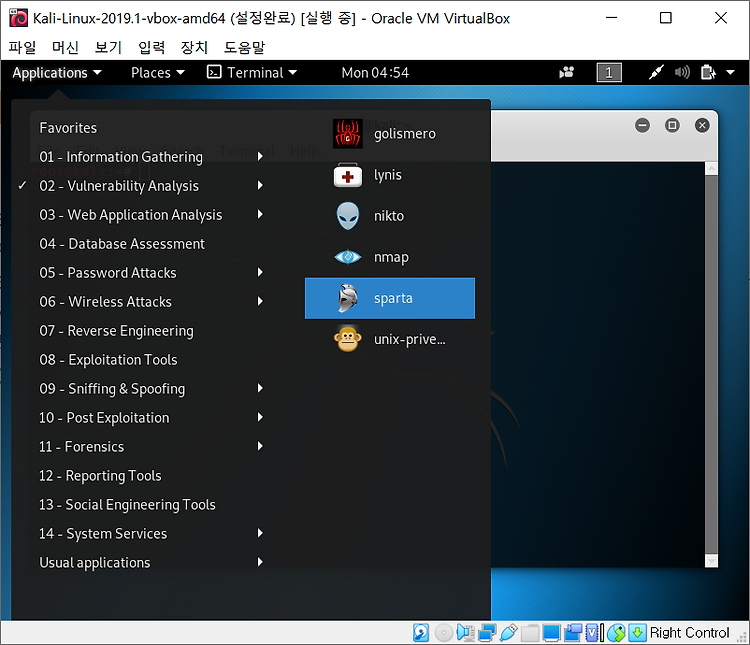The image size is (750, 645).
Task: Open the Terminal app menu dropdown
Action: pyautogui.click(x=252, y=73)
